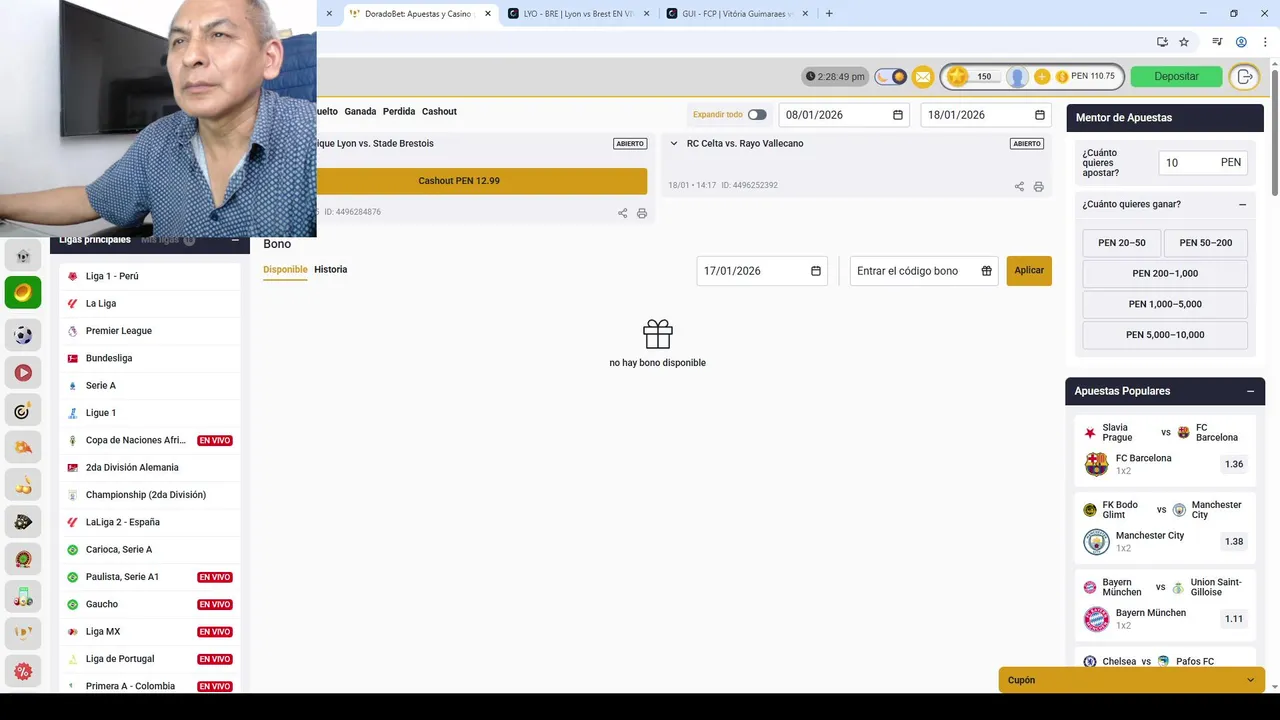Screen dimensions: 1280x720
Task: Share the Lyon vs. Stade Brestois bet
Action: [622, 213]
